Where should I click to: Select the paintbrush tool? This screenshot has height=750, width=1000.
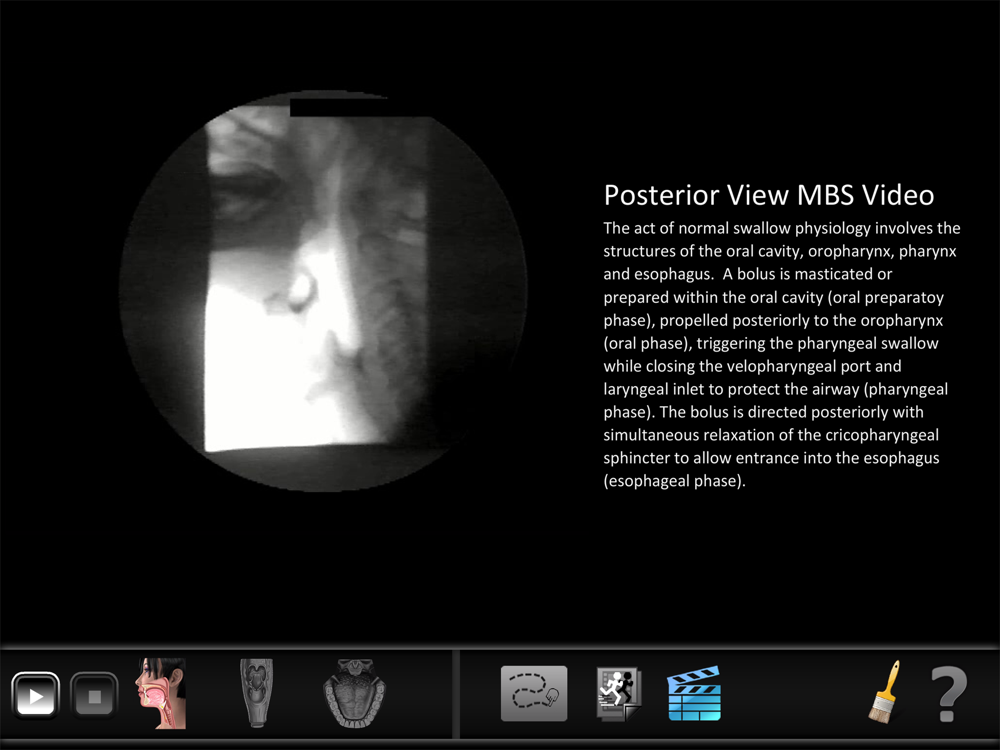point(885,693)
